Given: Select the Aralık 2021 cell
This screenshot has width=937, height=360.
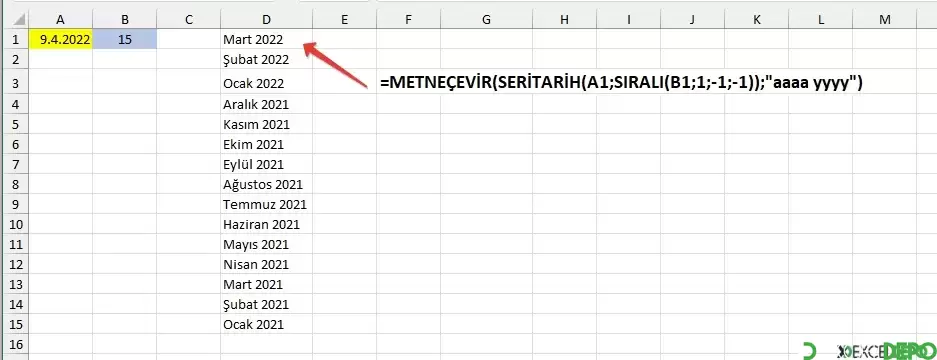Looking at the screenshot, I should (x=266, y=104).
